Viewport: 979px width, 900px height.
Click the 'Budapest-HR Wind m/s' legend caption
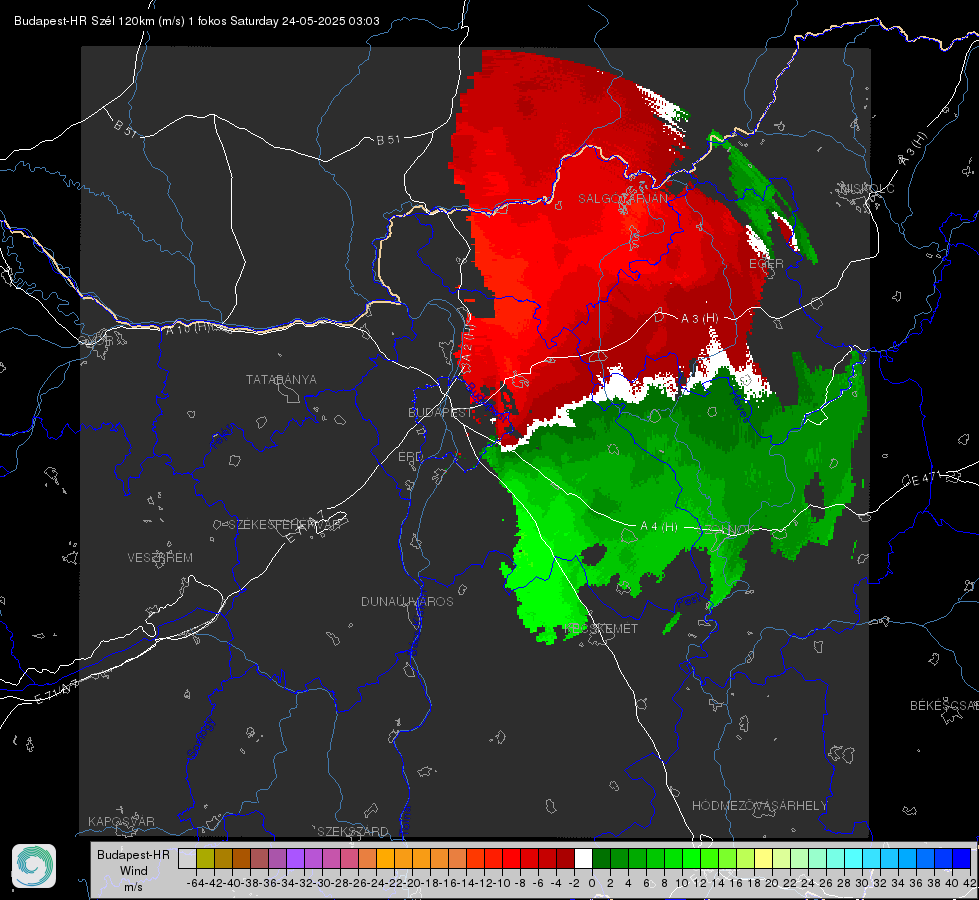click(134, 871)
